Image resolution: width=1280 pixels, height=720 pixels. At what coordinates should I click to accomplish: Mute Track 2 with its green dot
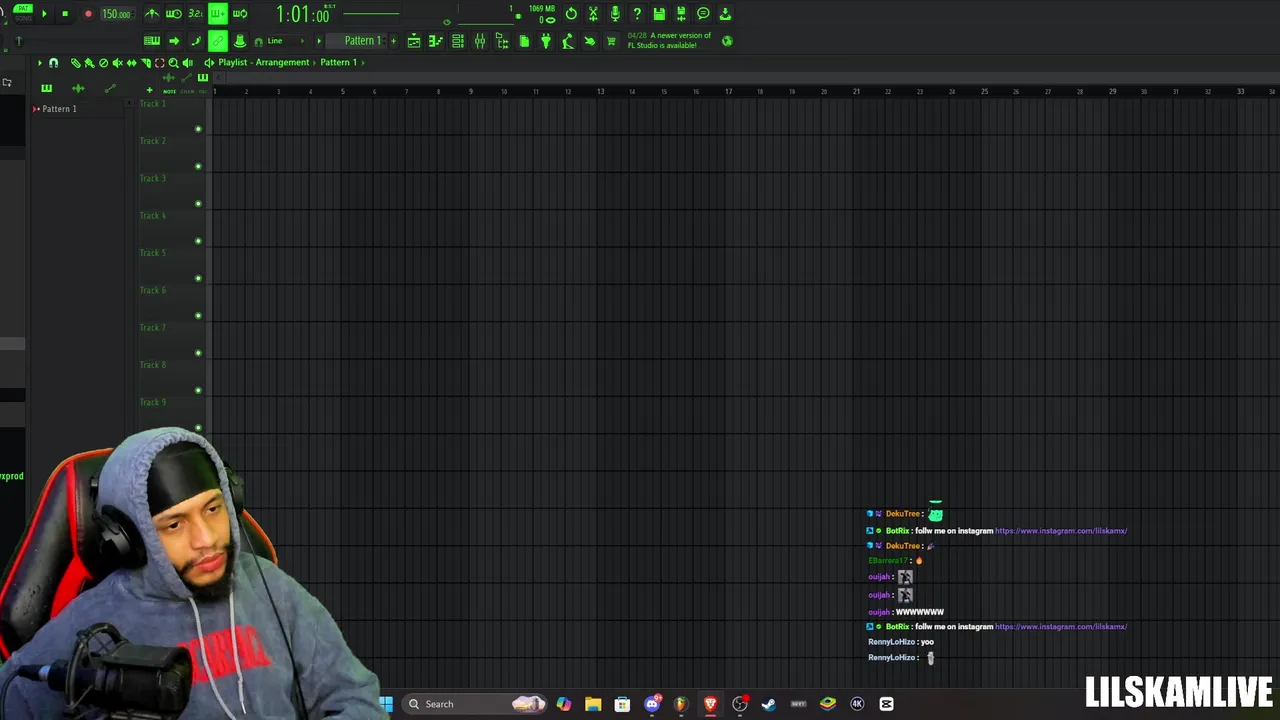(x=198, y=166)
